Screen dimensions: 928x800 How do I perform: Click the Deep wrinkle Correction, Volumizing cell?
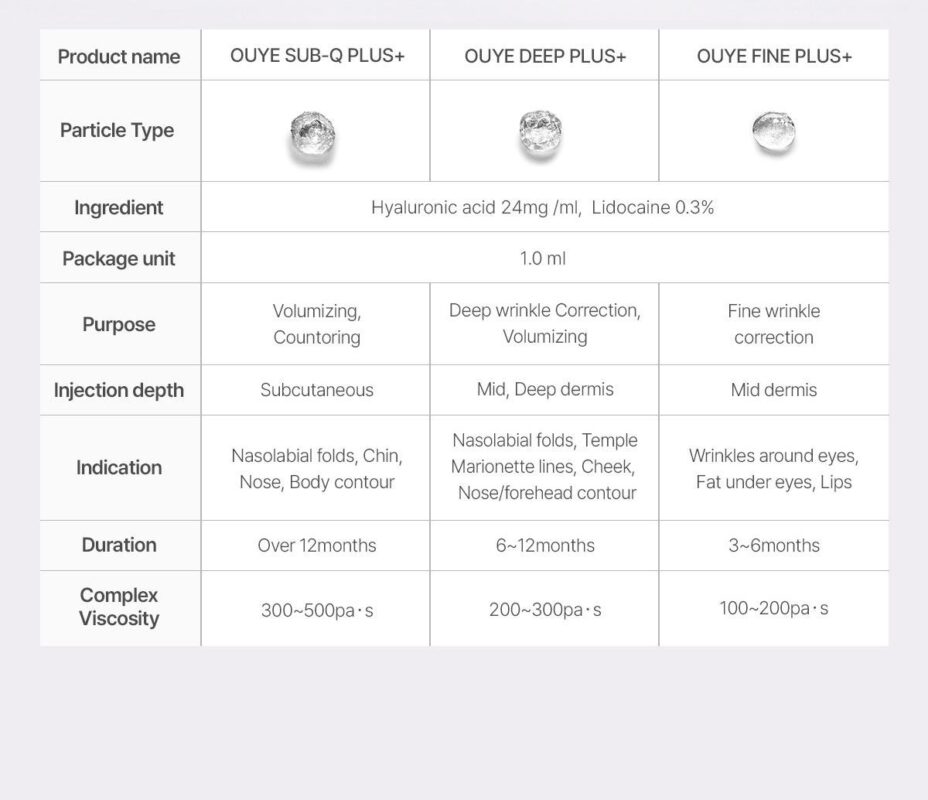[x=545, y=323]
